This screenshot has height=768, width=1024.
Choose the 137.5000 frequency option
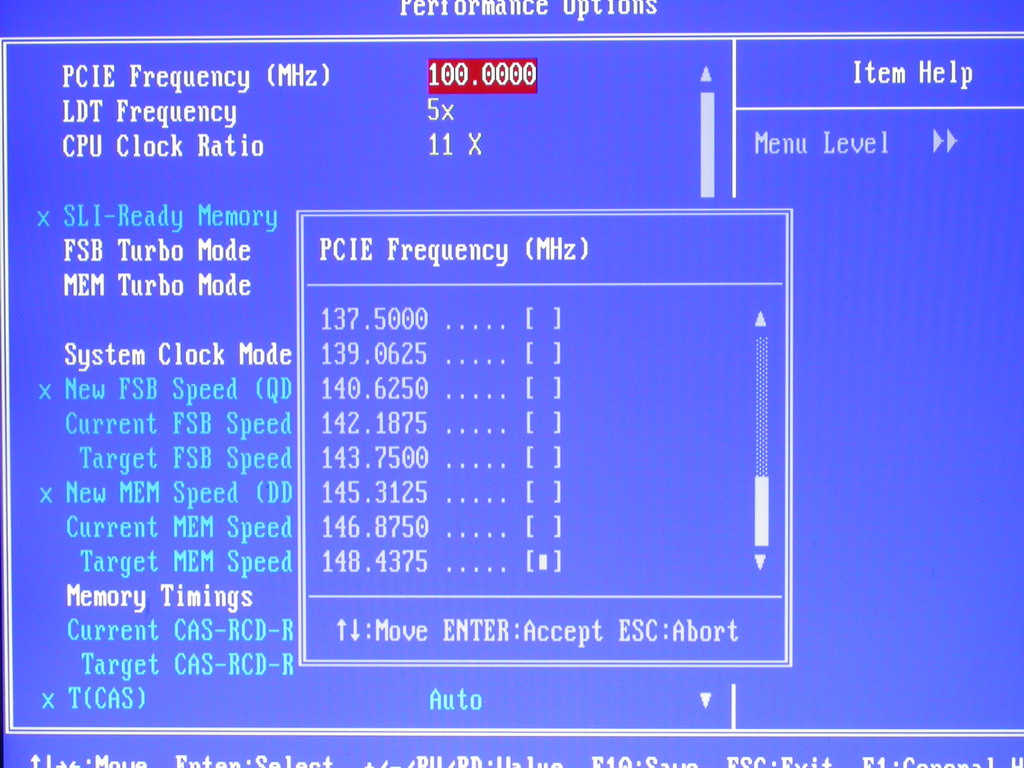click(441, 319)
